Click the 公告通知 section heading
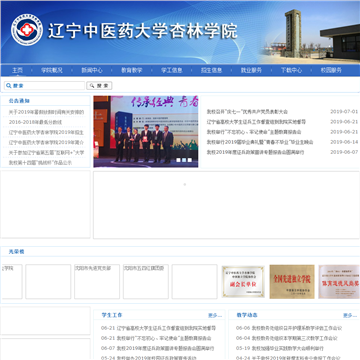This screenshot has width=360, height=360. point(19,101)
